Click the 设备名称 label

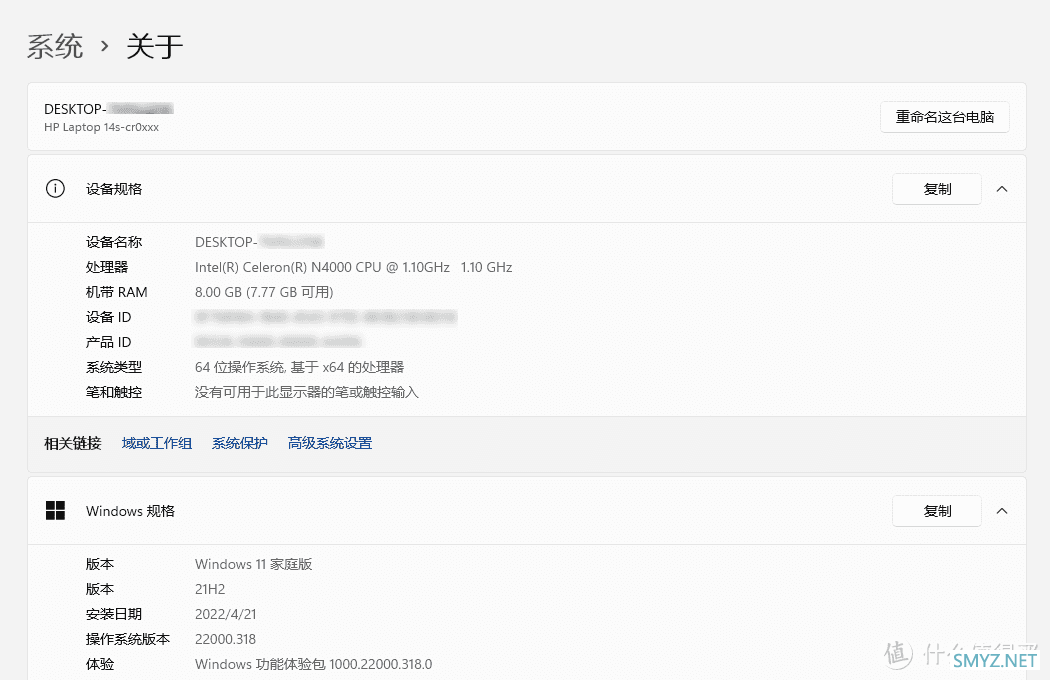click(x=114, y=242)
